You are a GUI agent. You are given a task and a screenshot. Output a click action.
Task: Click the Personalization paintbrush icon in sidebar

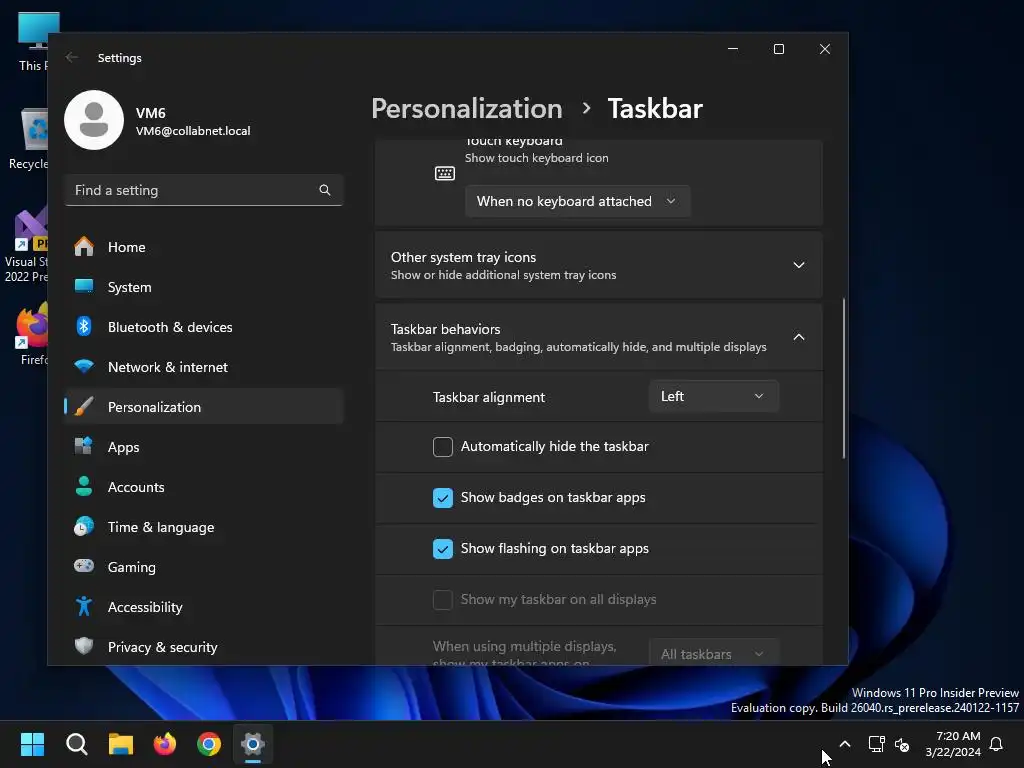(84, 407)
